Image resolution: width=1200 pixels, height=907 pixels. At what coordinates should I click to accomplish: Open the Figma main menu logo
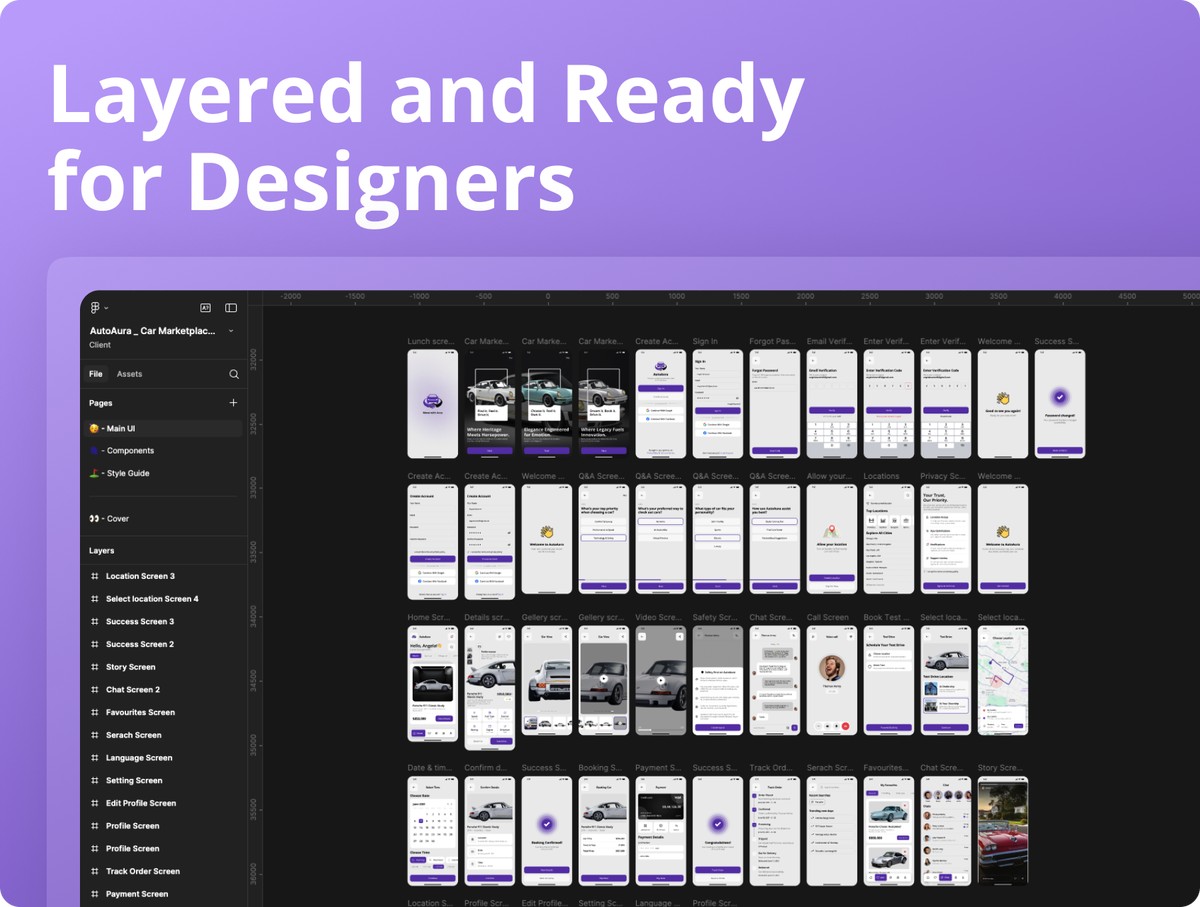click(x=95, y=308)
